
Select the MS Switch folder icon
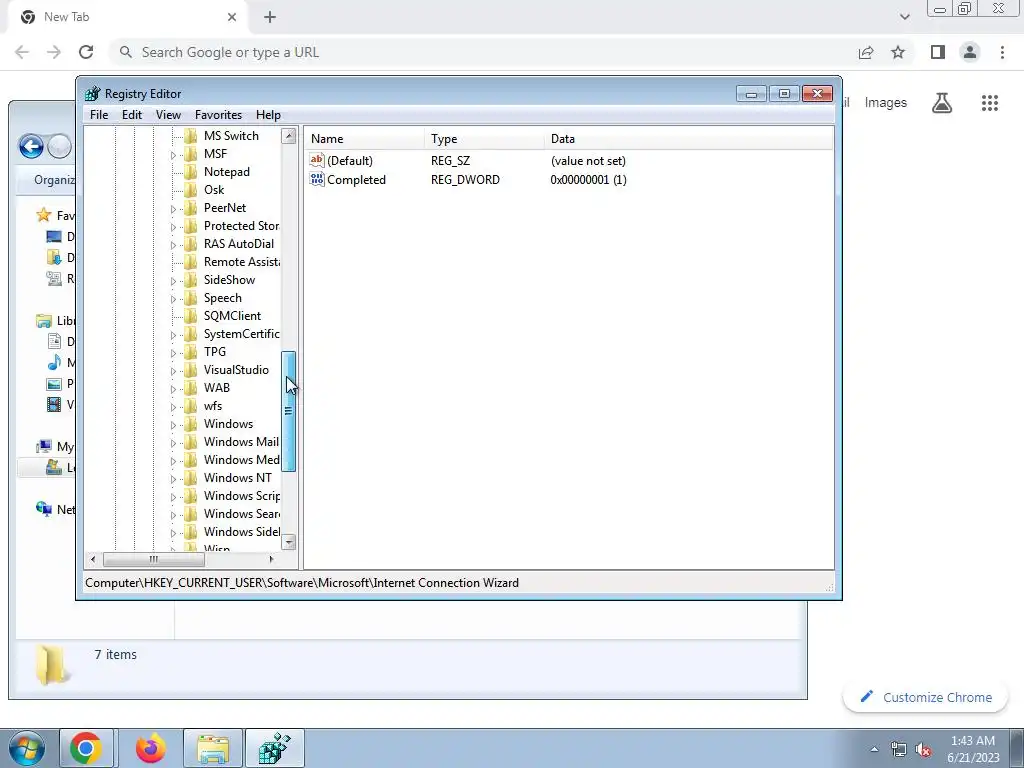pos(191,136)
